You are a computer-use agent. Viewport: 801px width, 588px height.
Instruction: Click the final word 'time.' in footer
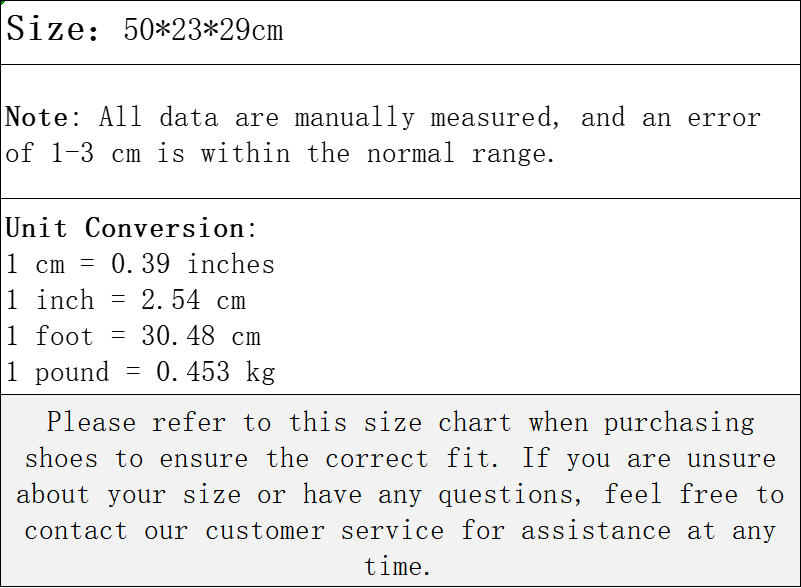397,567
